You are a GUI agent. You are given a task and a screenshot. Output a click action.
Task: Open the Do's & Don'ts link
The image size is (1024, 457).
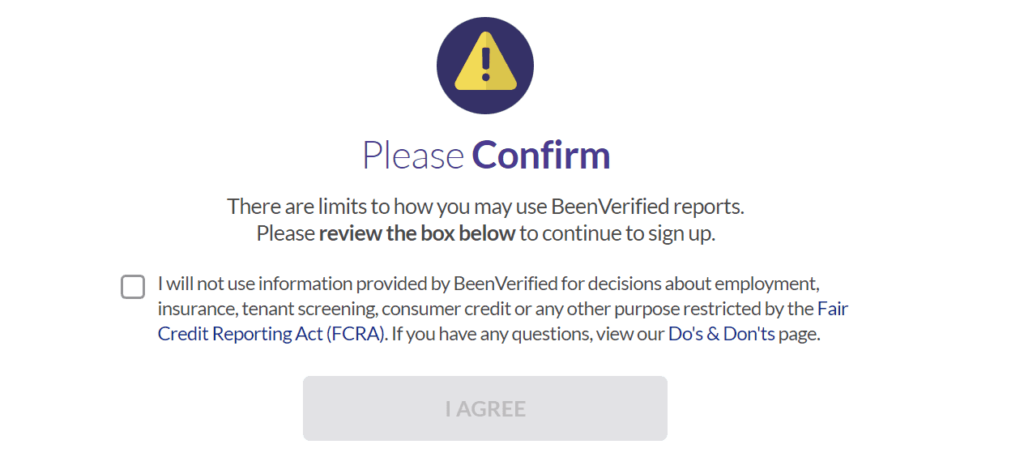[721, 334]
